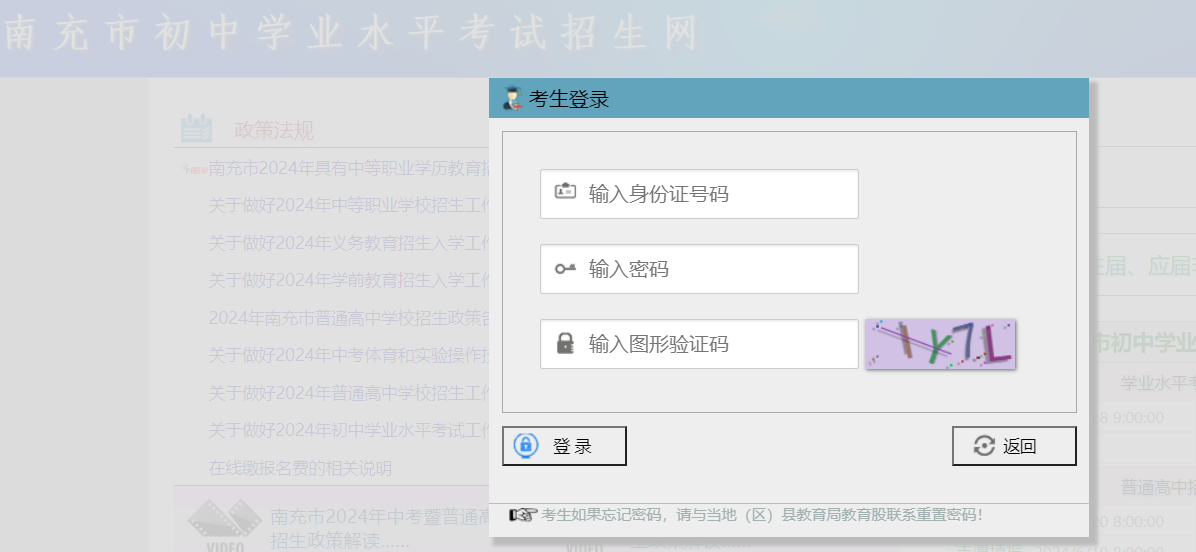This screenshot has width=1196, height=552.
Task: Click the pointing hand icon near password notice
Action: [x=523, y=515]
